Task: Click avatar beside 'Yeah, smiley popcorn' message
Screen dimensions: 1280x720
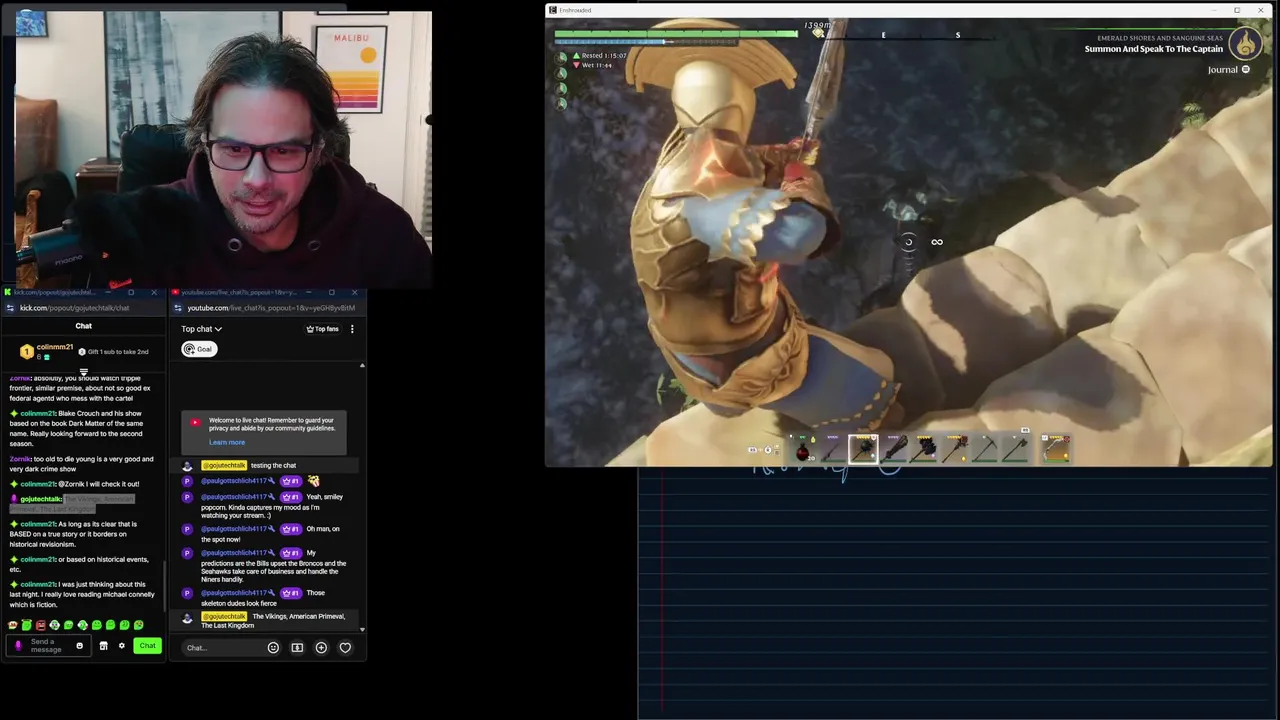Action: (x=187, y=497)
